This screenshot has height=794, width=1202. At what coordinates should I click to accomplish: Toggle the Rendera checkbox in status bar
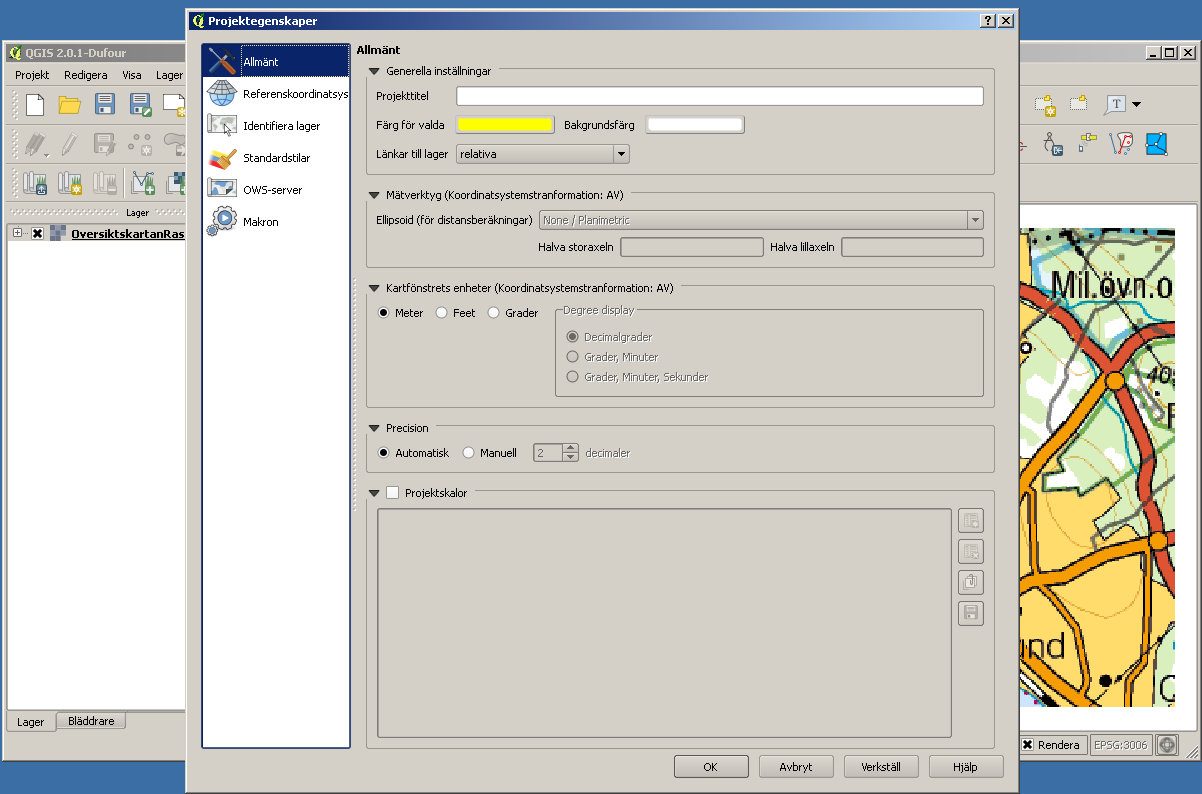point(1027,745)
